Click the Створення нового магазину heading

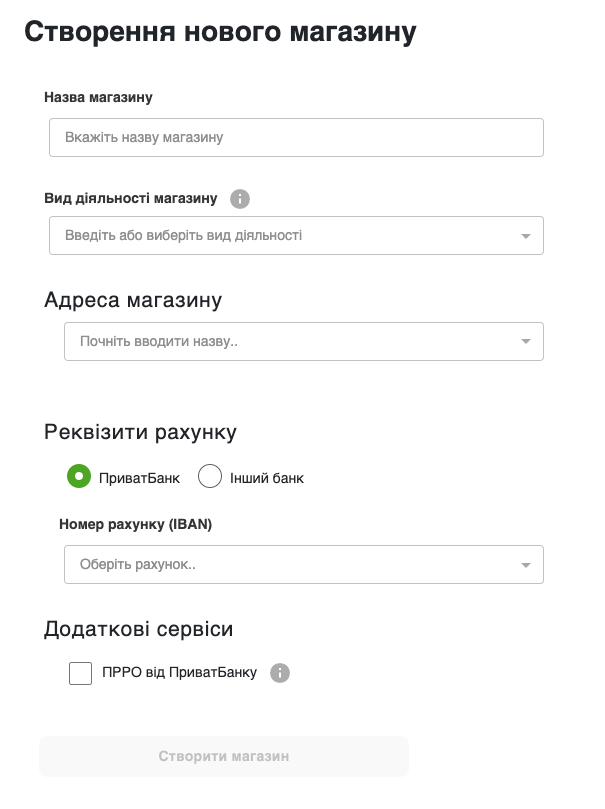pyautogui.click(x=220, y=32)
